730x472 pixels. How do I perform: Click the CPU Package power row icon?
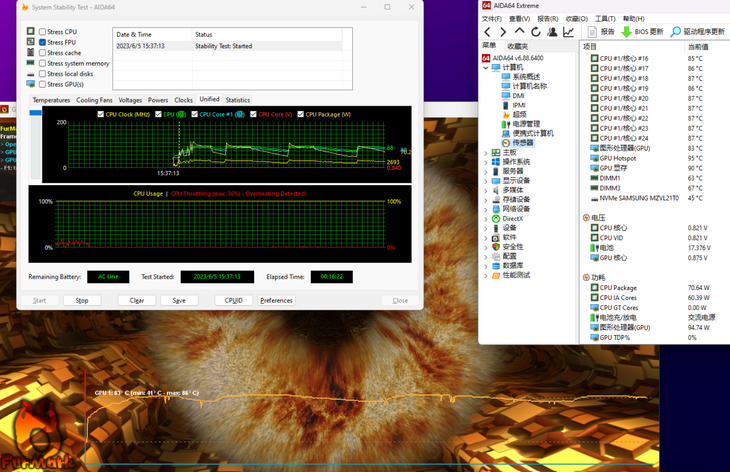point(595,288)
